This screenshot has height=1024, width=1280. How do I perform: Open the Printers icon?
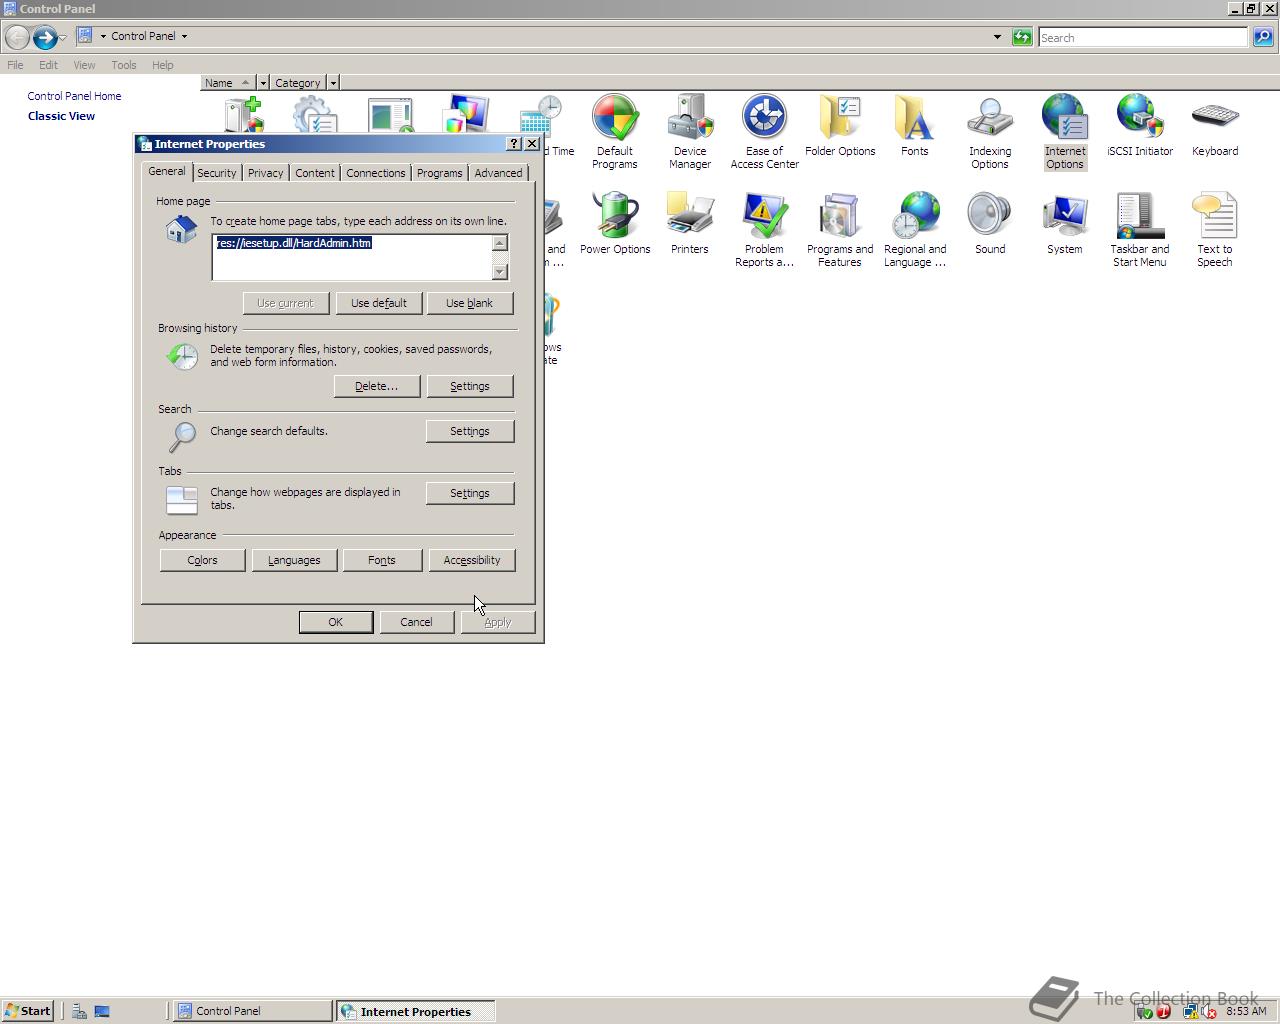pos(689,223)
